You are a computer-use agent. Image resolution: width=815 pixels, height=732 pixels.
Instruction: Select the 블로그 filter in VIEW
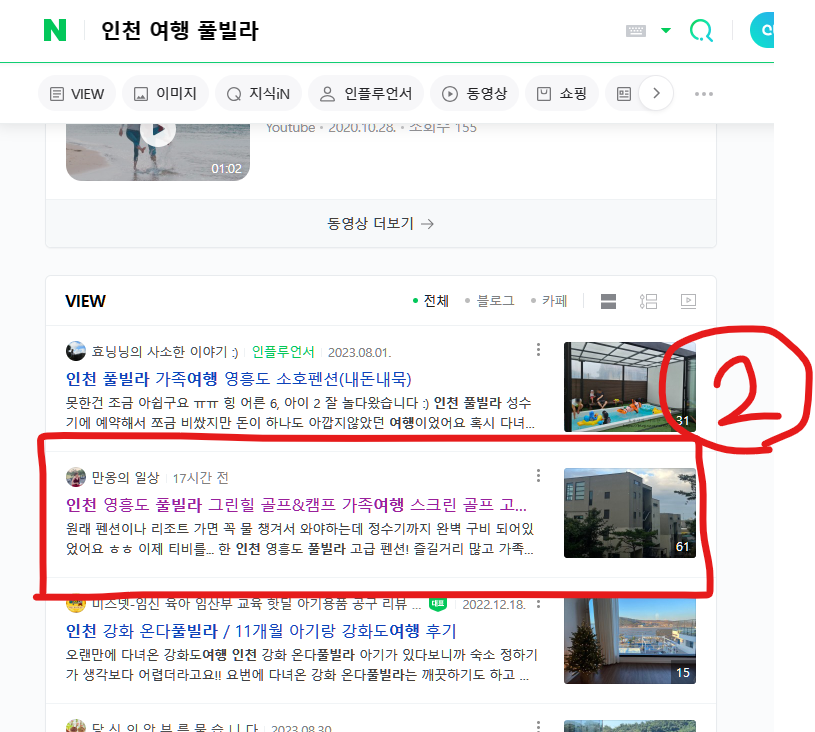coord(490,301)
